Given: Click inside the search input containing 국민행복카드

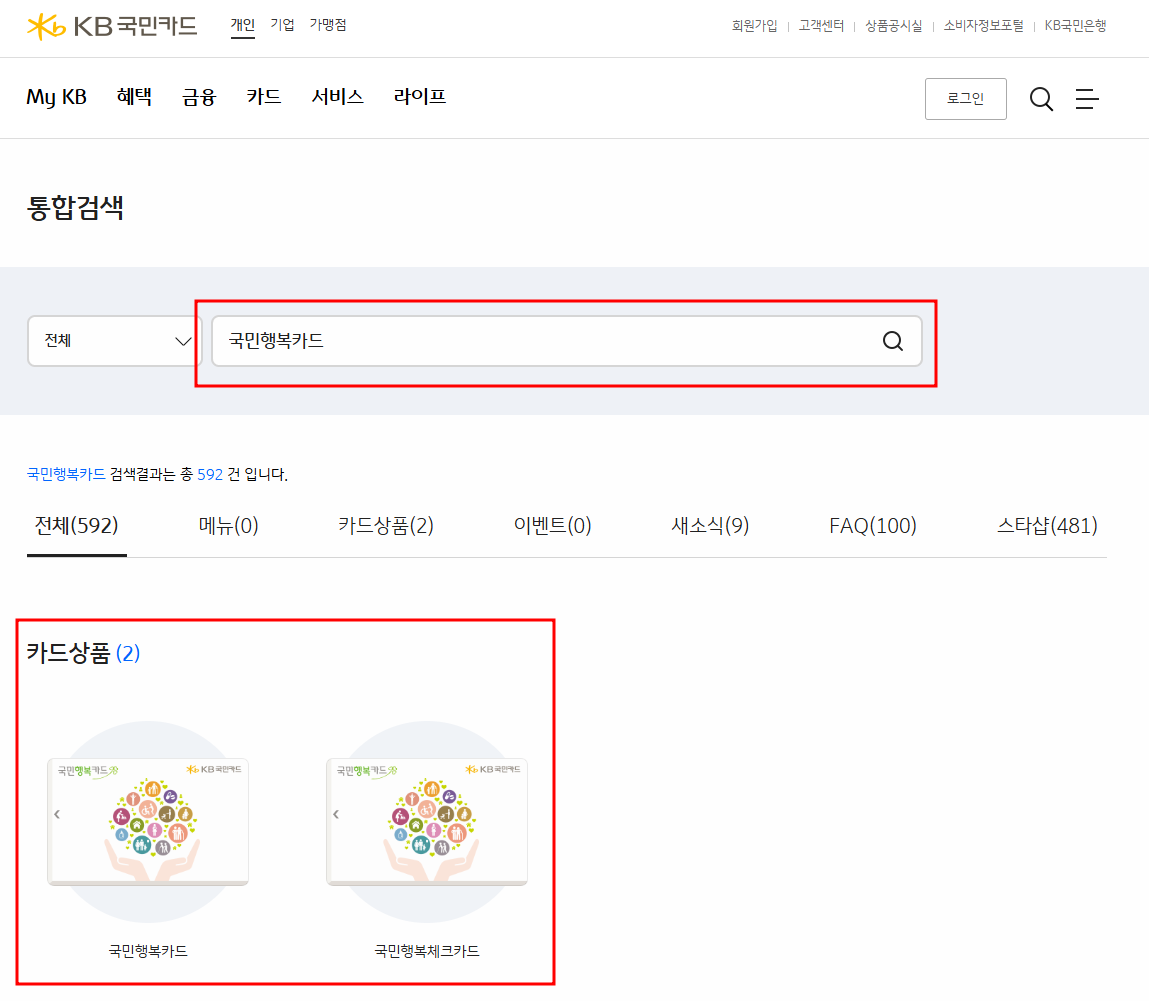Looking at the screenshot, I should [500, 341].
